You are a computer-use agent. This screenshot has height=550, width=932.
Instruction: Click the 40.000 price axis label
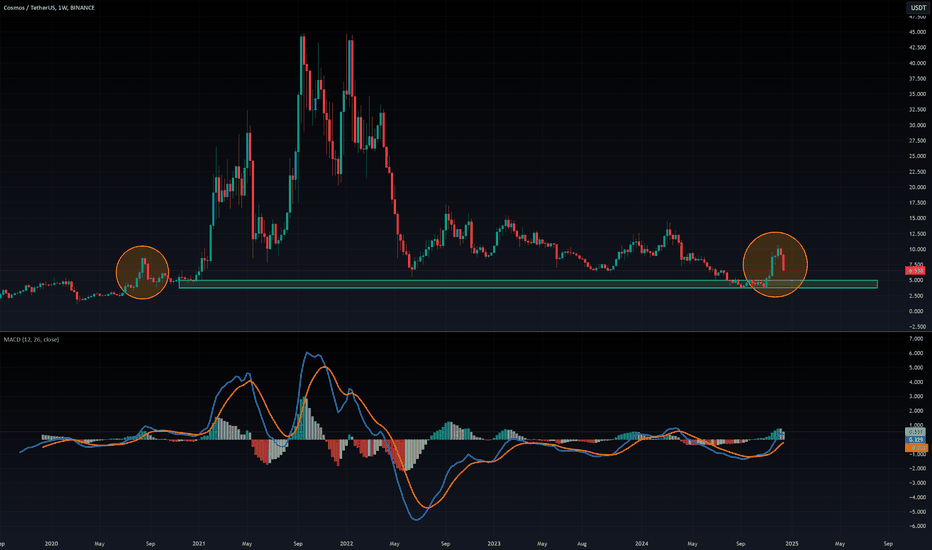point(917,63)
